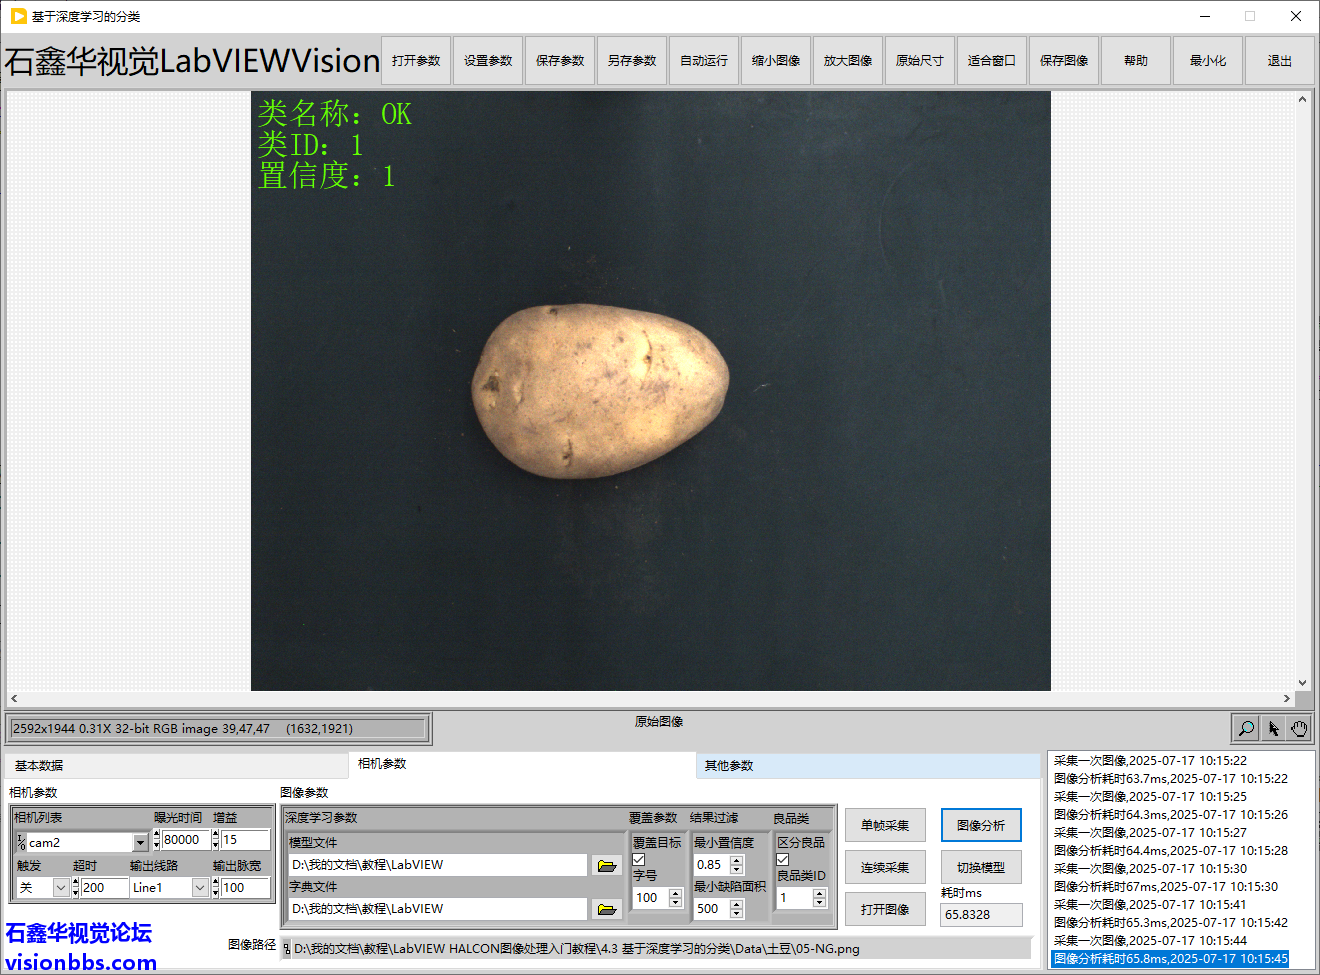Open the 触发 dropdown set to 关
The width and height of the screenshot is (1320, 975).
click(61, 887)
